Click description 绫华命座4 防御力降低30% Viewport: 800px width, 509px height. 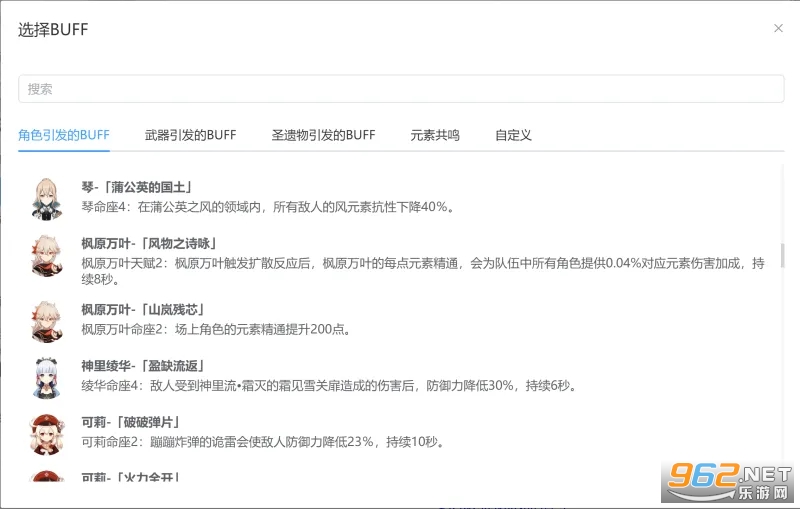tap(329, 386)
